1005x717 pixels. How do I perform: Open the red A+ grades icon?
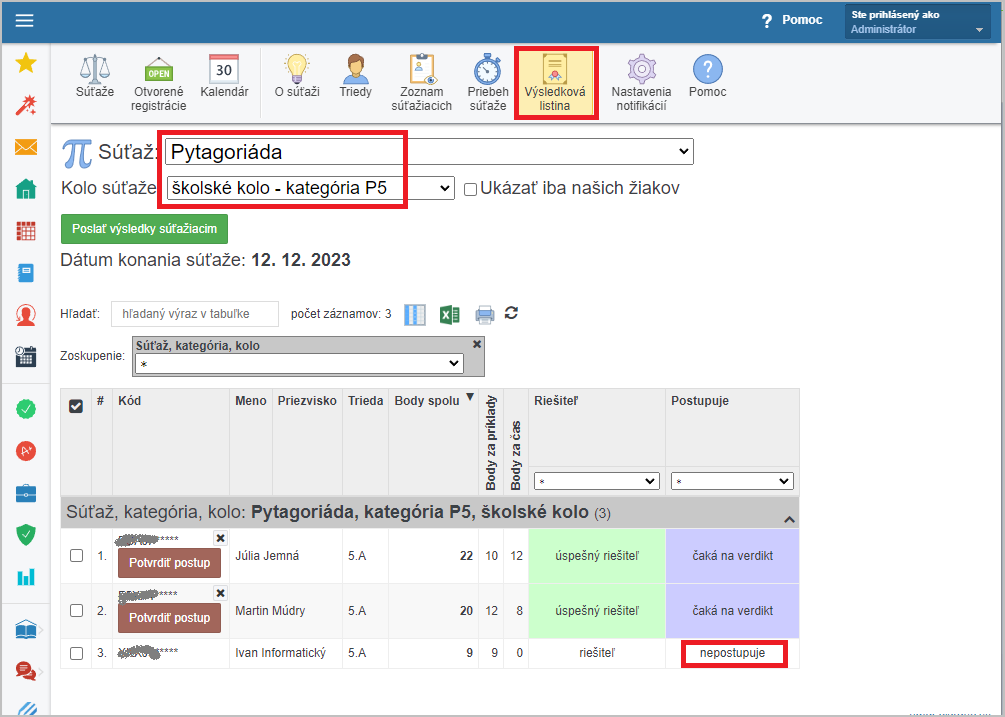pyautogui.click(x=26, y=451)
